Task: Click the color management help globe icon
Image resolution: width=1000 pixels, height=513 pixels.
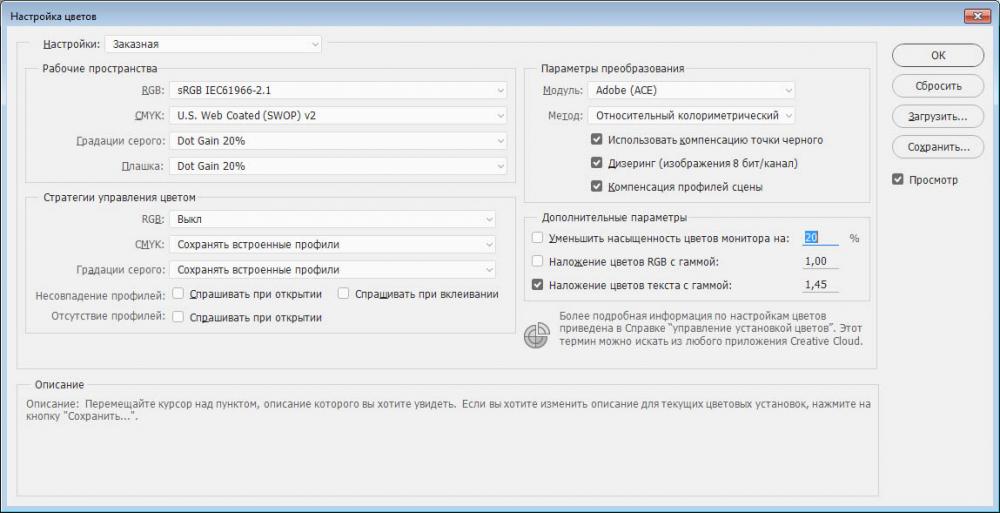Action: 536,336
